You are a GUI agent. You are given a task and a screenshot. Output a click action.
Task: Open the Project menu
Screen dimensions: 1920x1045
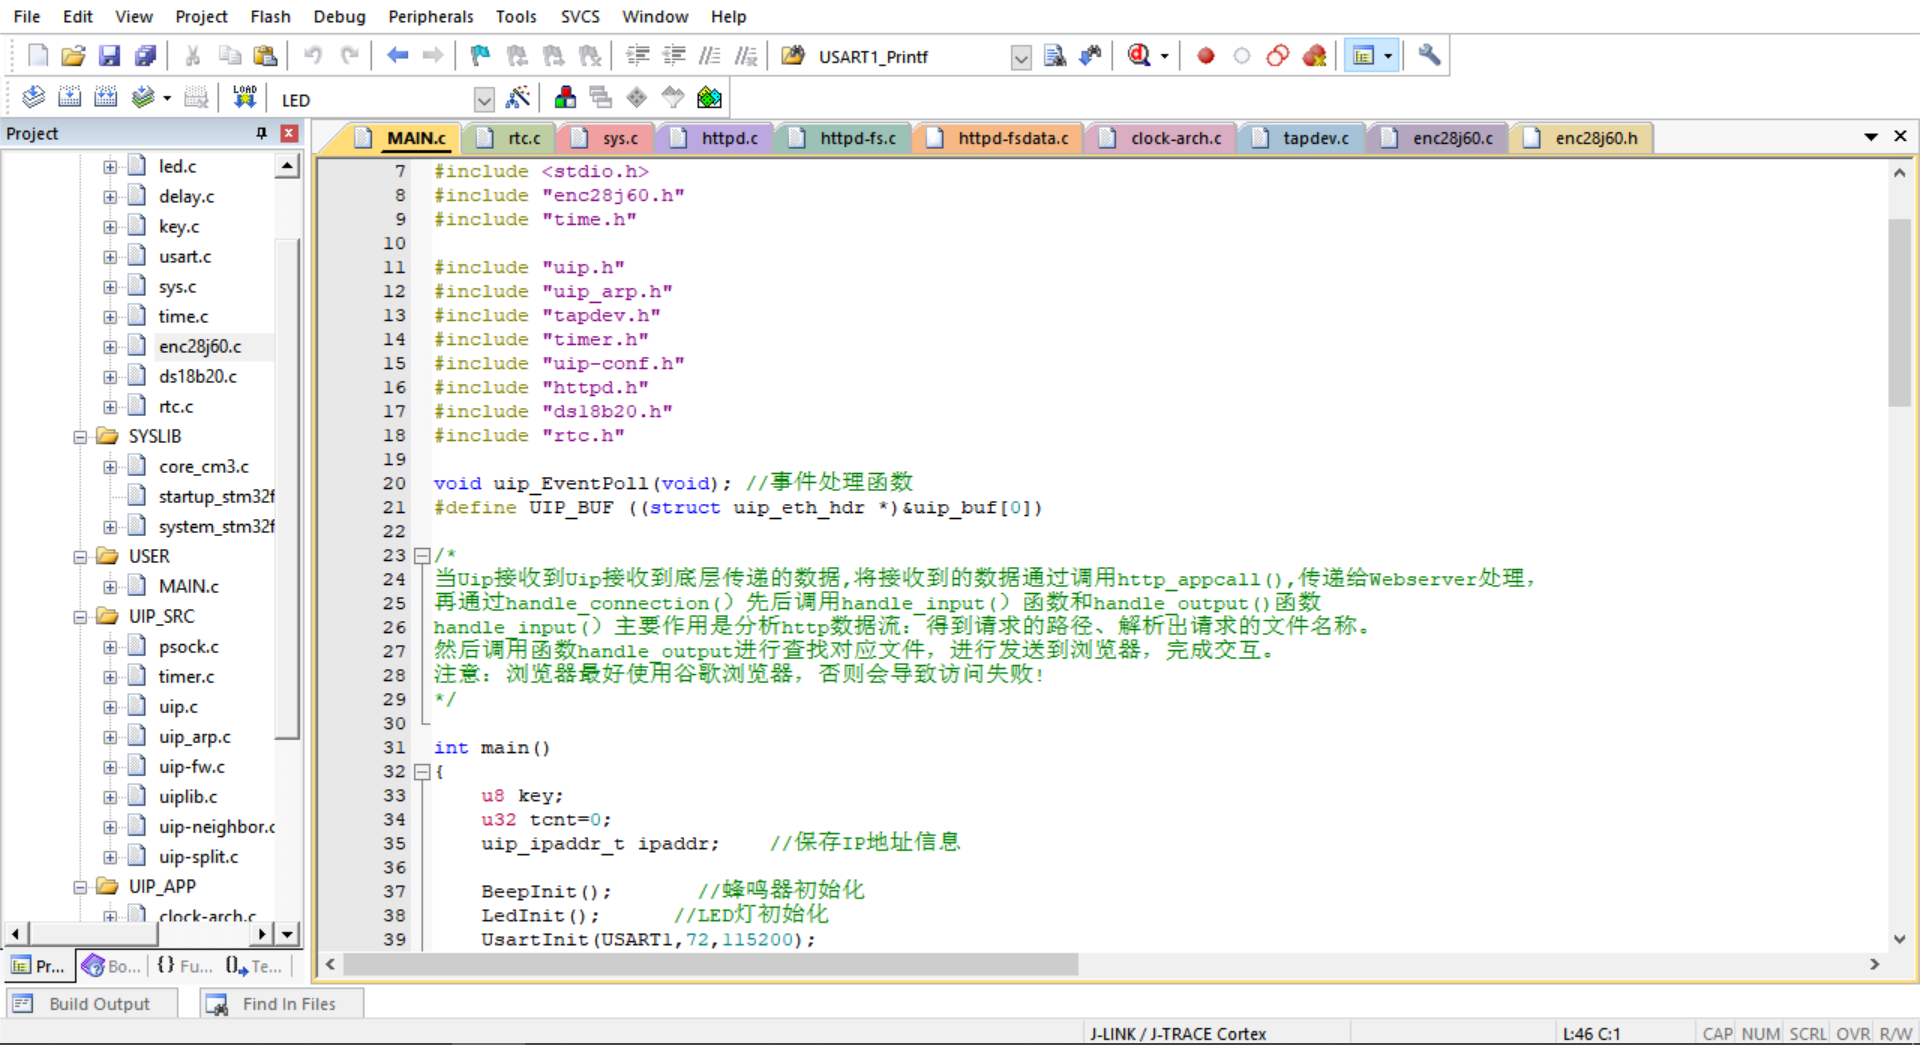(x=201, y=16)
